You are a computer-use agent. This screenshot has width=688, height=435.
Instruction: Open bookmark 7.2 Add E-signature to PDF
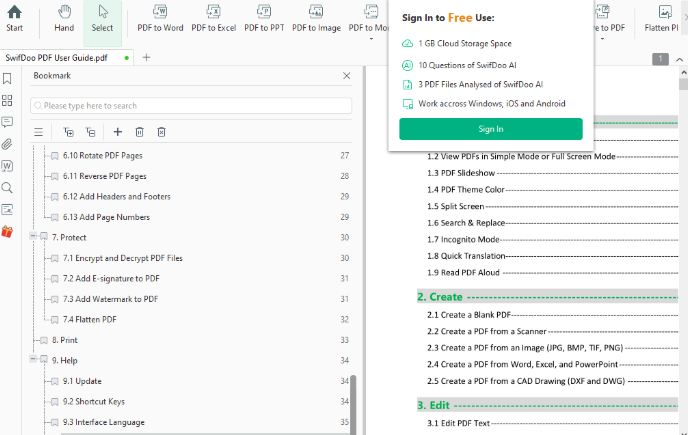111,279
